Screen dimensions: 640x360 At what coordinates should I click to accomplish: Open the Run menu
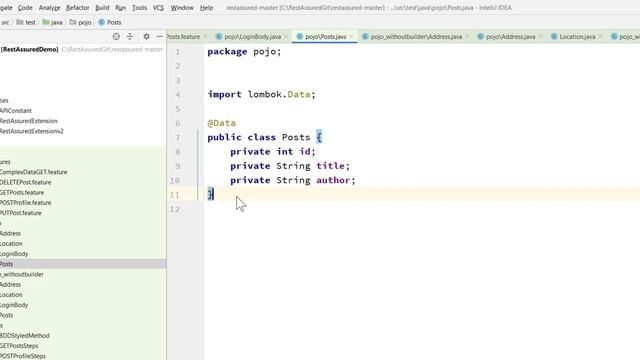tap(120, 7)
